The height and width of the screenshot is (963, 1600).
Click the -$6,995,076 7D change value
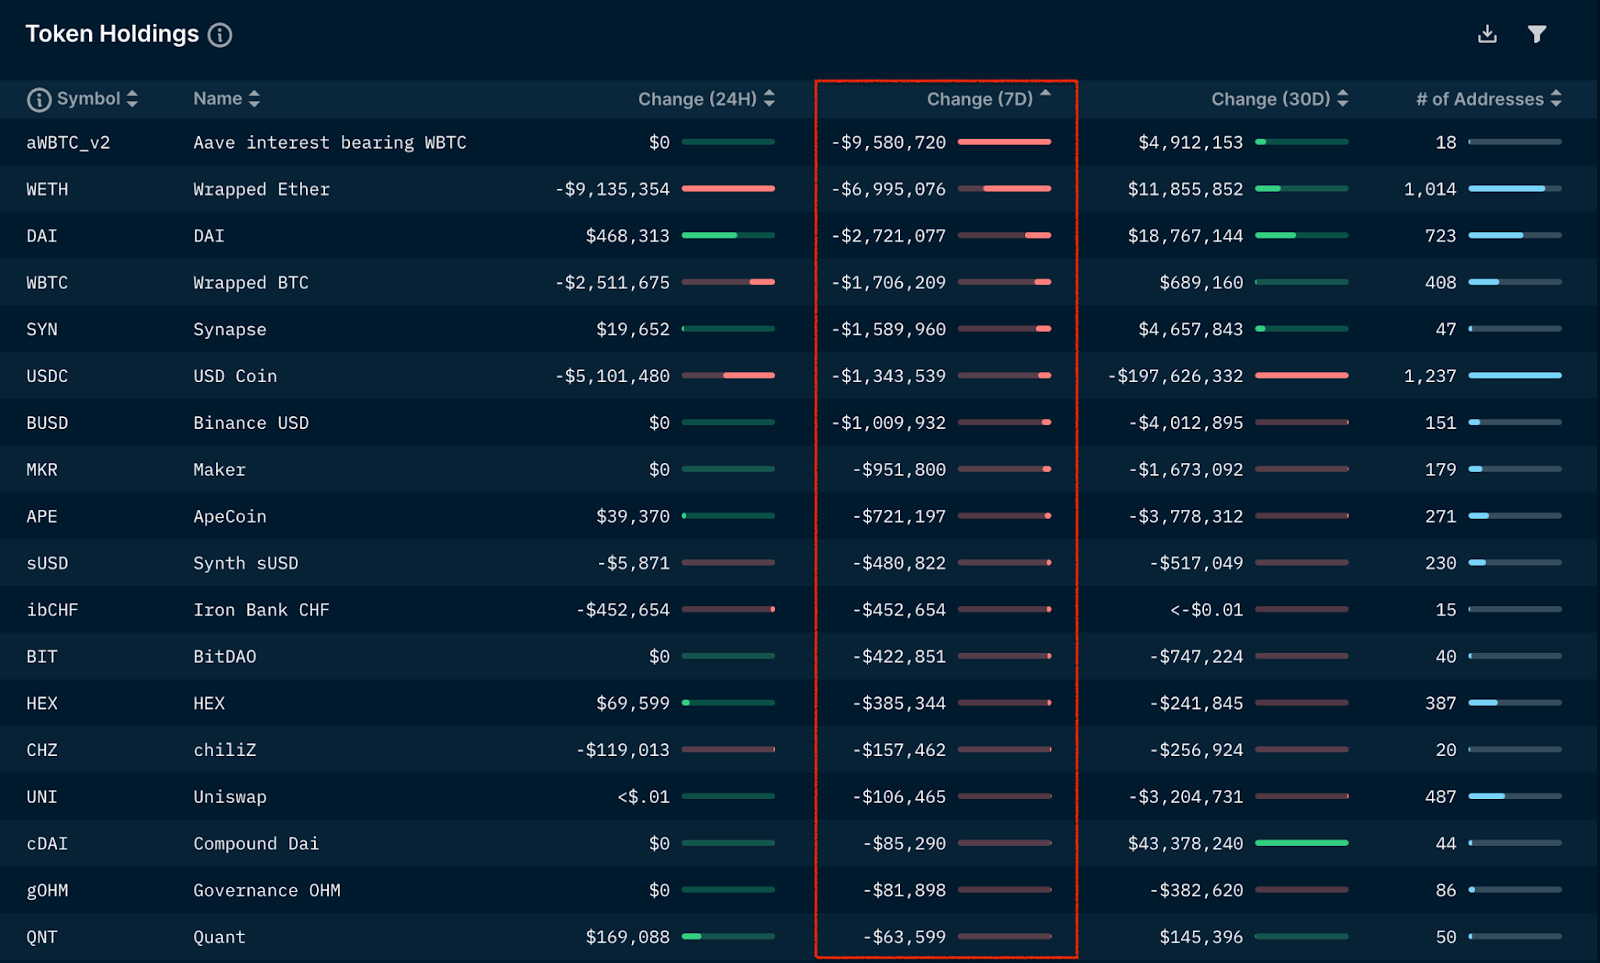tap(888, 189)
